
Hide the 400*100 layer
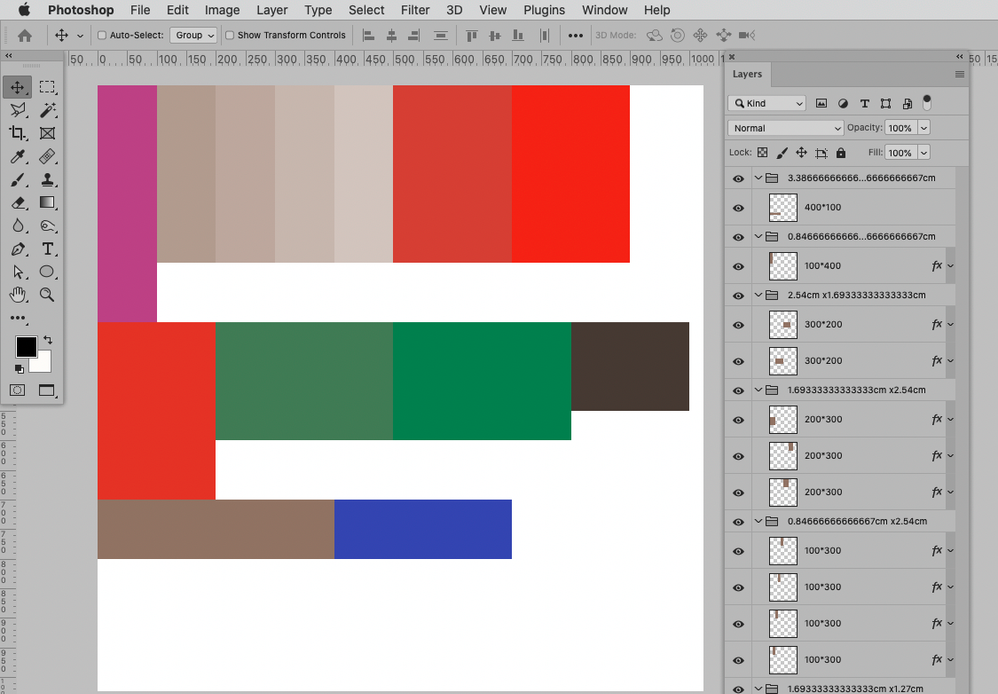tap(740, 207)
